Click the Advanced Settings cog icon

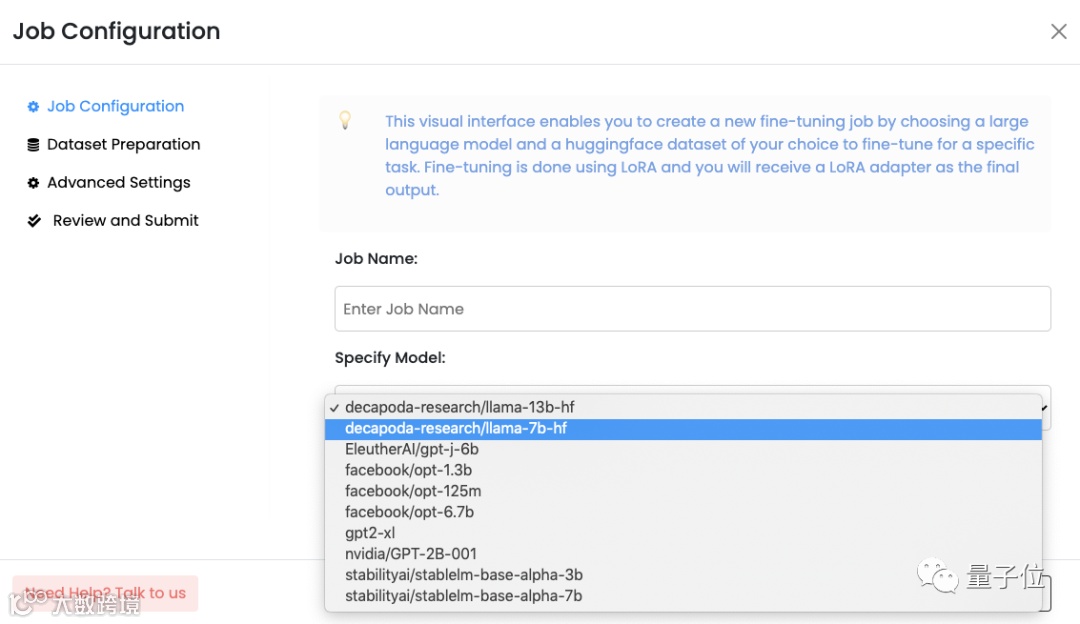(33, 183)
